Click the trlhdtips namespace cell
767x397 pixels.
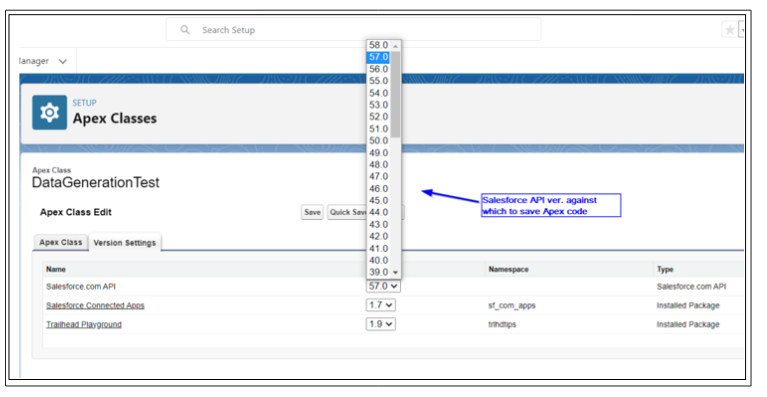(502, 325)
